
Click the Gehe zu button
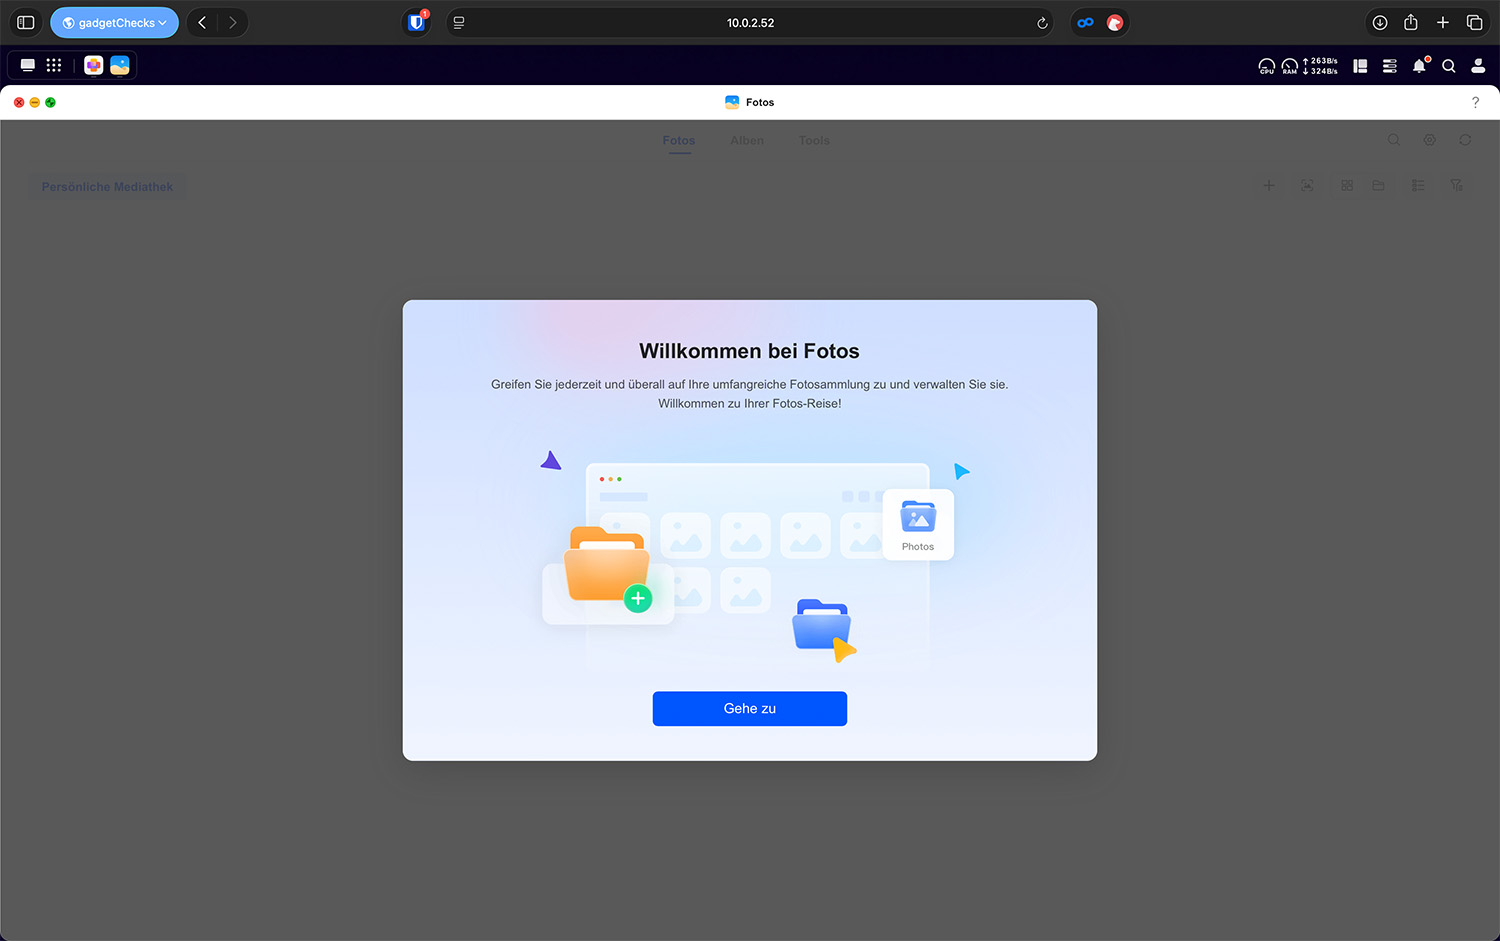click(749, 708)
